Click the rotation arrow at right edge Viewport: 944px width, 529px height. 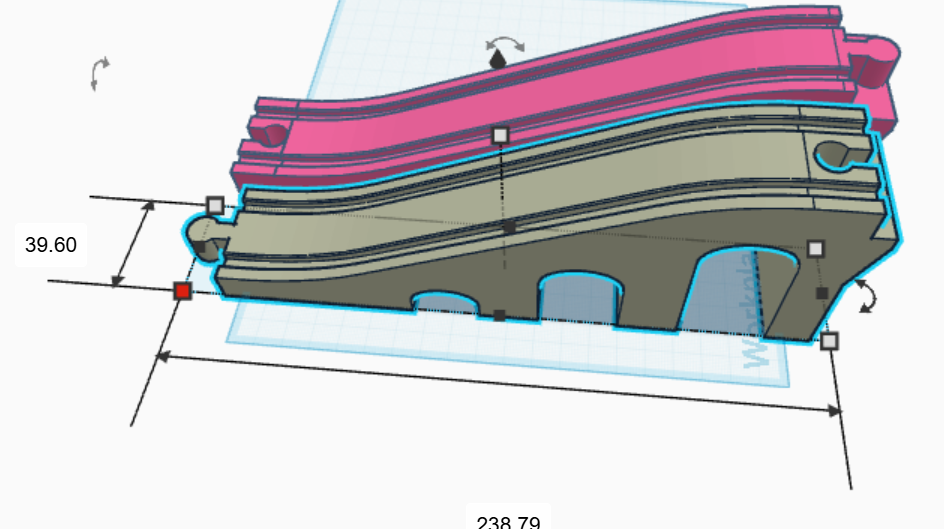pyautogui.click(x=866, y=296)
